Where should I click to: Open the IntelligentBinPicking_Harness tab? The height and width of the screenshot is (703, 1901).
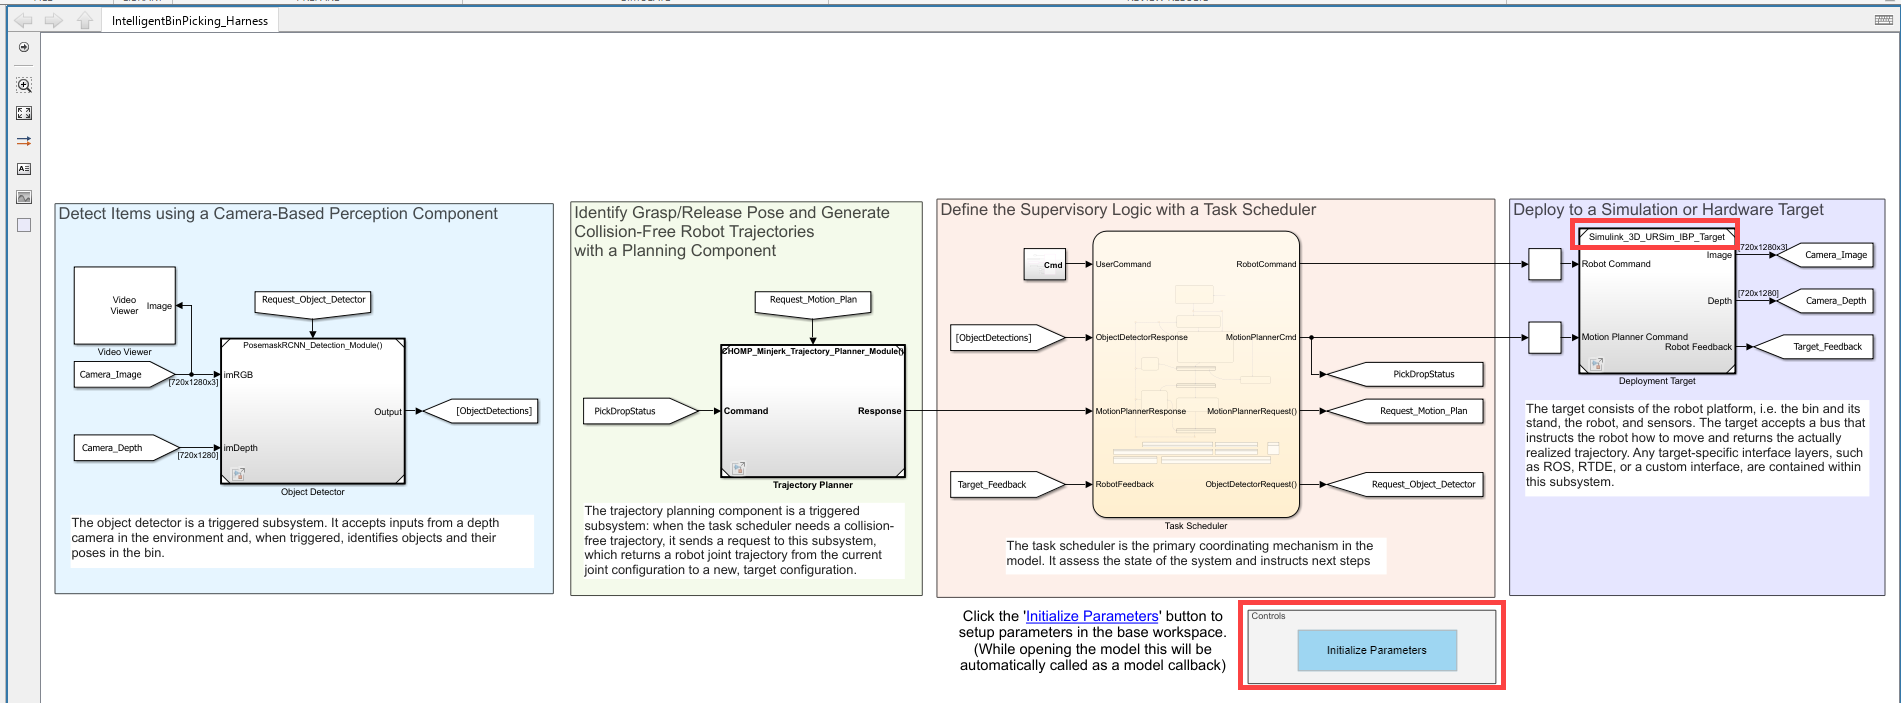click(190, 21)
